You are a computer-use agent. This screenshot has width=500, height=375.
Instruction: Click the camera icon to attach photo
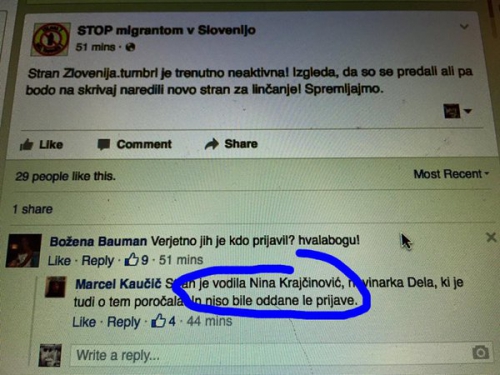click(x=480, y=352)
